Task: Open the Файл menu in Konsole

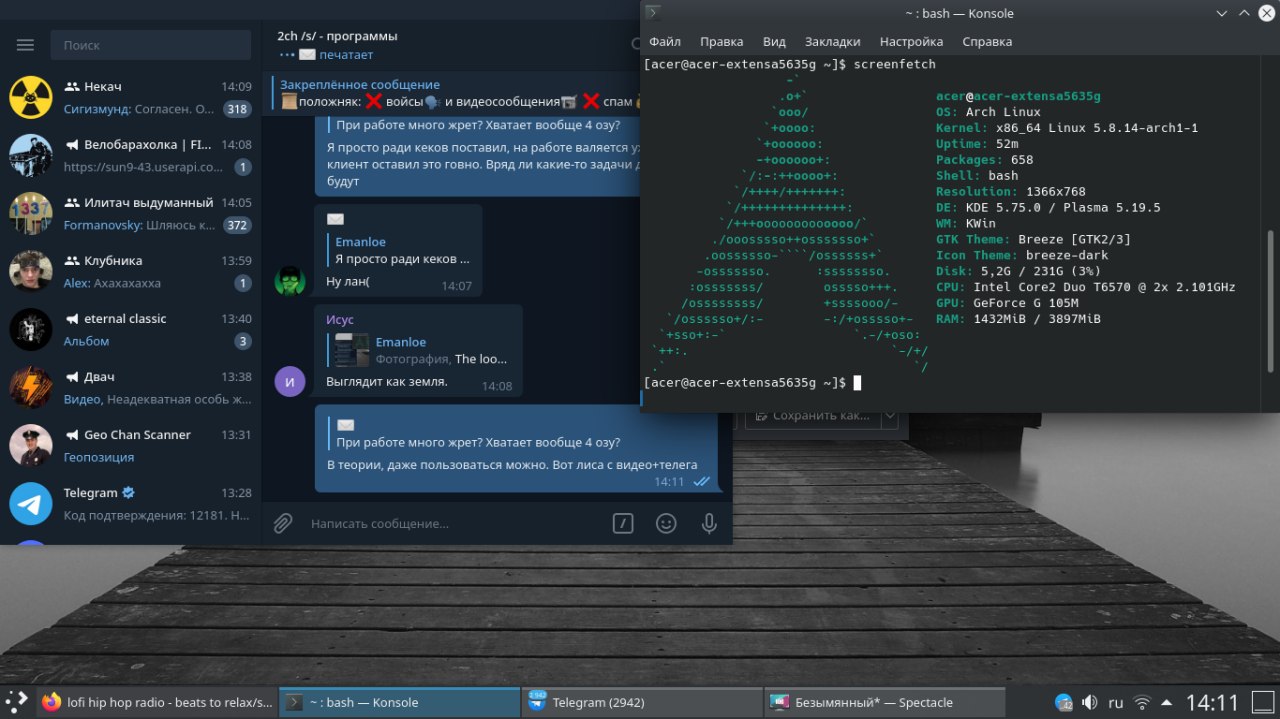Action: coord(665,42)
